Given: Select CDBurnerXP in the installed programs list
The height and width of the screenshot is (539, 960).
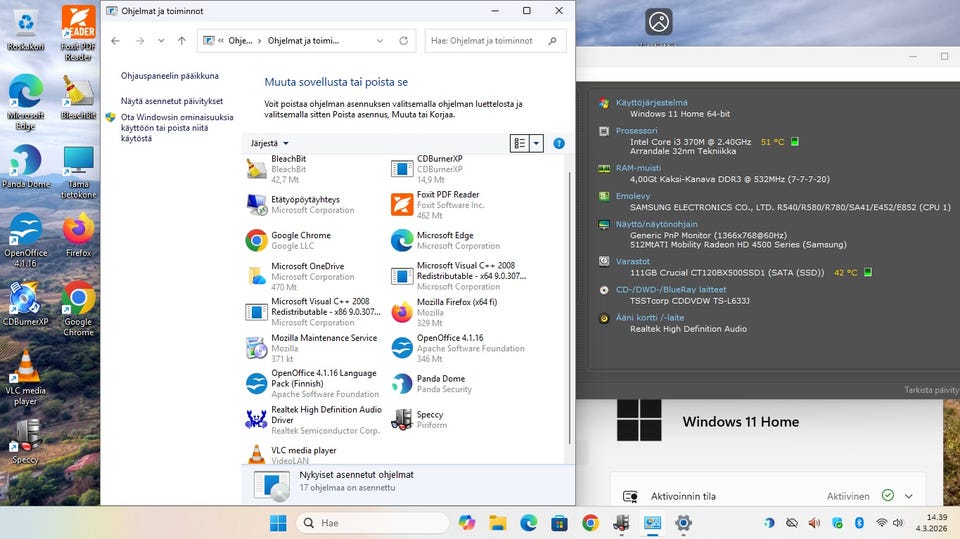Looking at the screenshot, I should pos(459,169).
